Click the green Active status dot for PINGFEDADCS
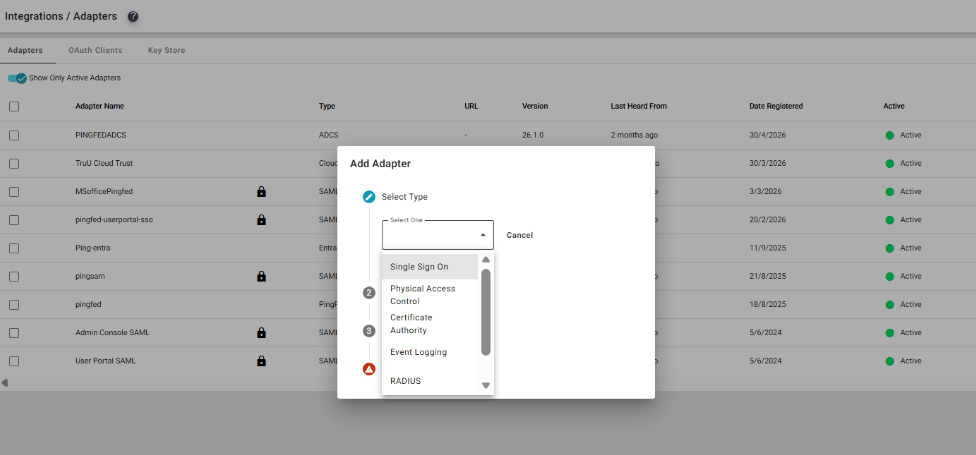The image size is (976, 455). [889, 135]
